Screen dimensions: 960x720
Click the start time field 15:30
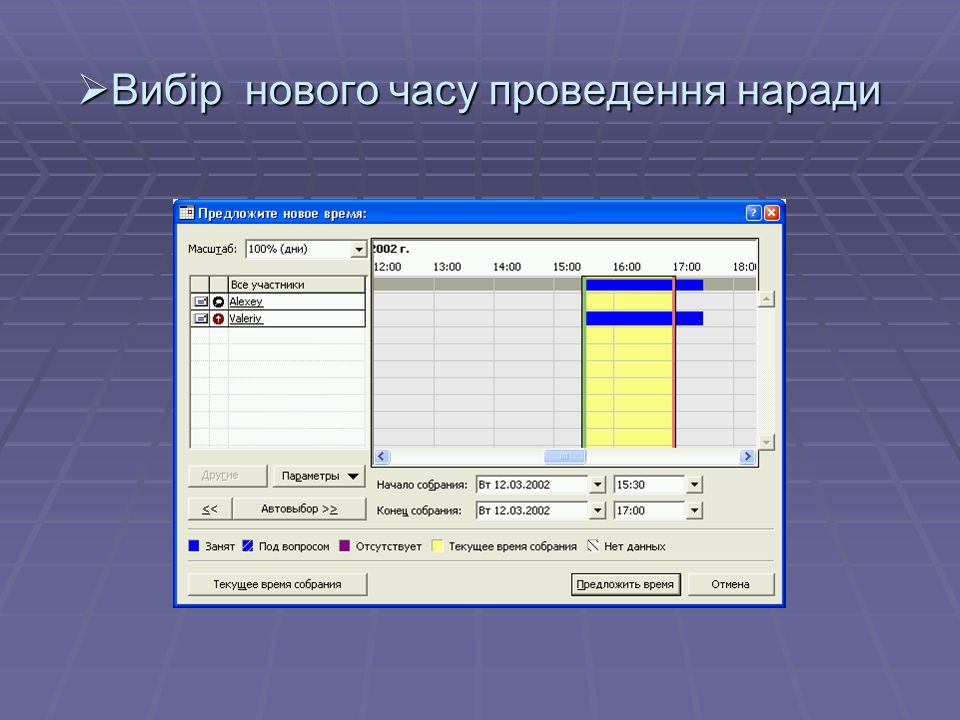[x=650, y=485]
